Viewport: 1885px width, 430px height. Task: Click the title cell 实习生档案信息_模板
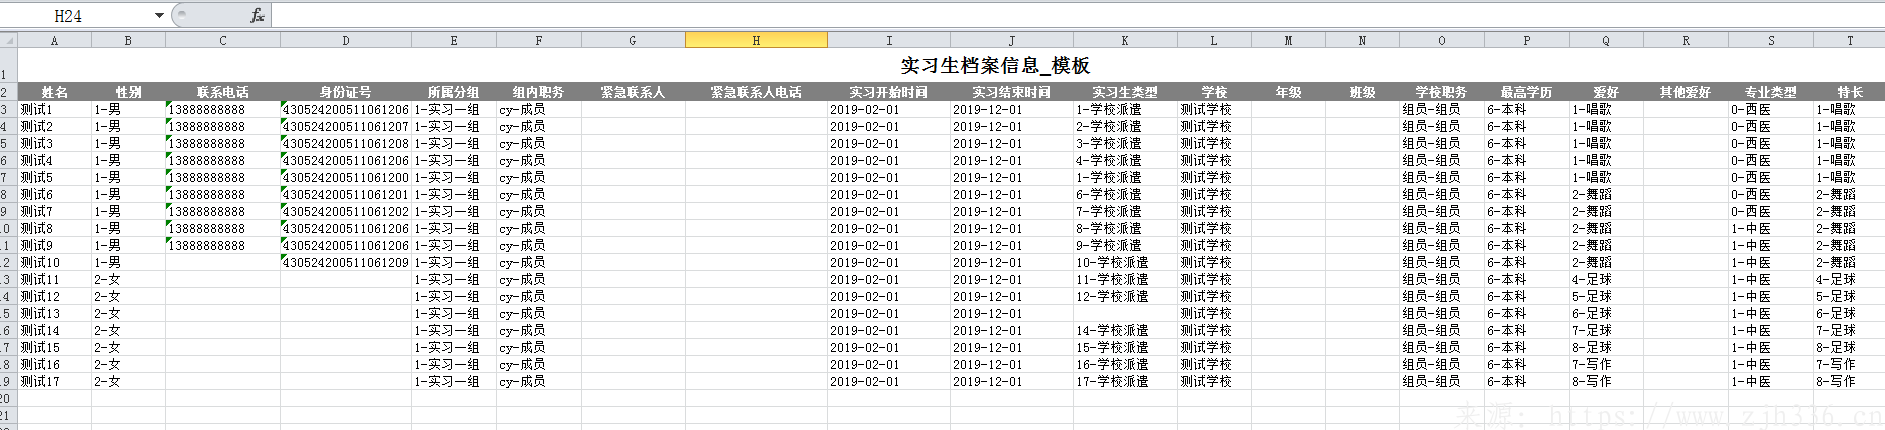point(994,66)
